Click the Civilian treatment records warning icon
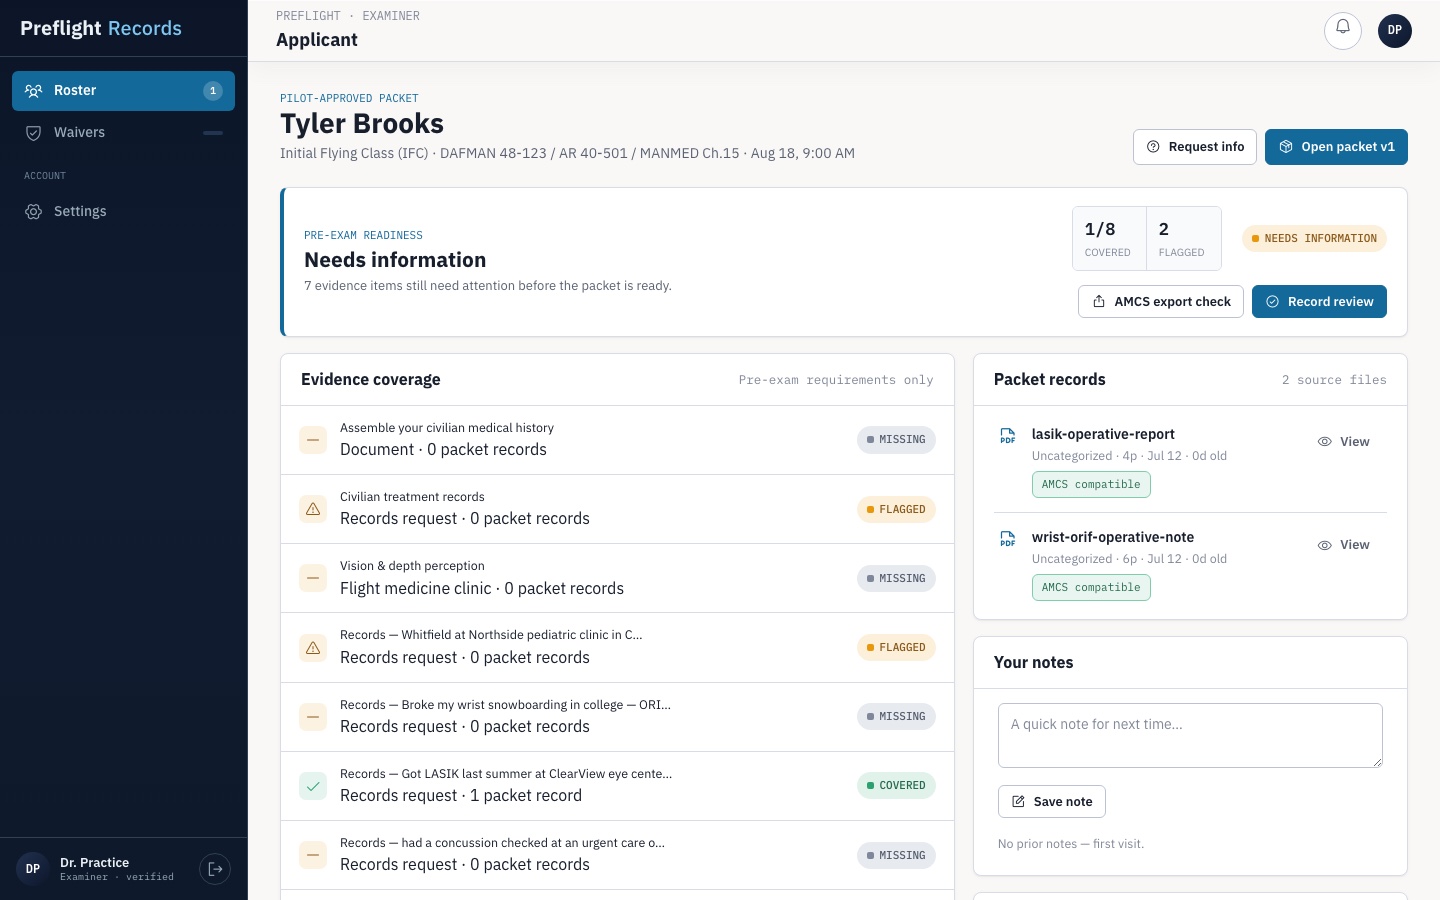Image resolution: width=1440 pixels, height=900 pixels. (x=313, y=510)
